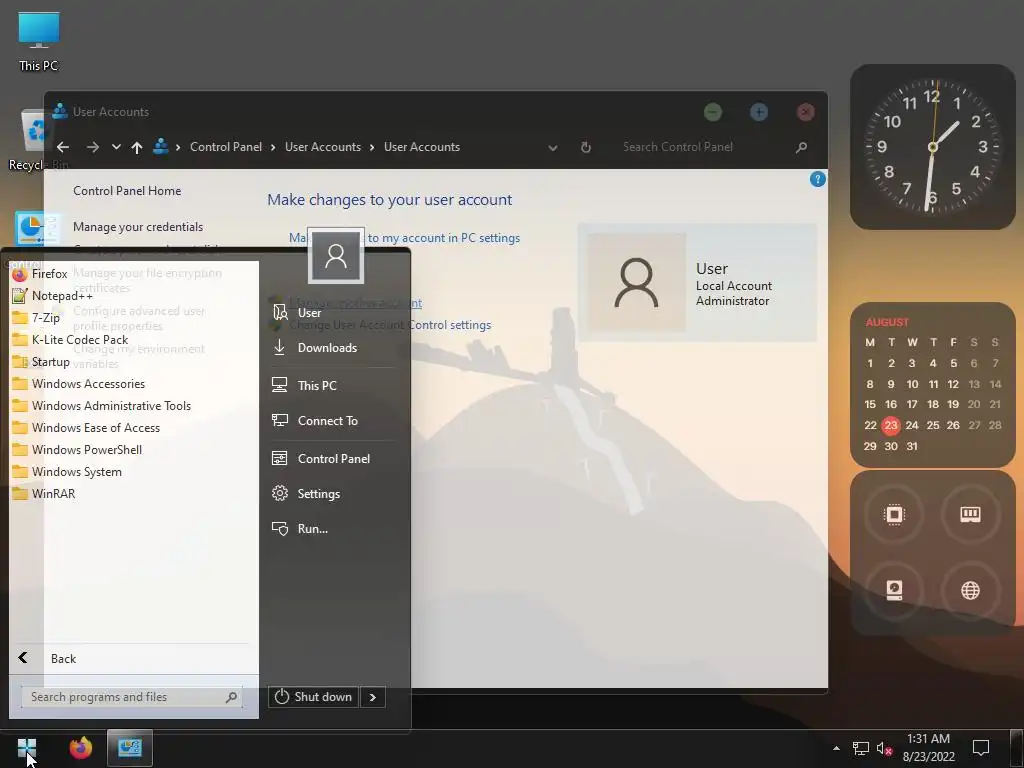
Task: Expand Windows Ease of Access folder
Action: 86,428
